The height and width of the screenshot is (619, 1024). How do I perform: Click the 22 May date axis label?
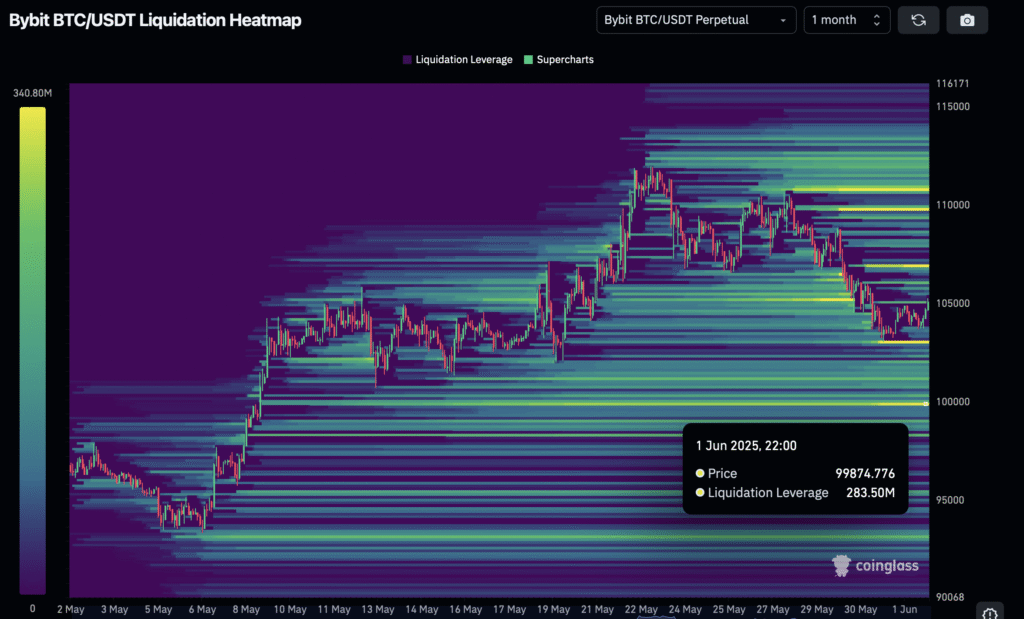click(641, 609)
